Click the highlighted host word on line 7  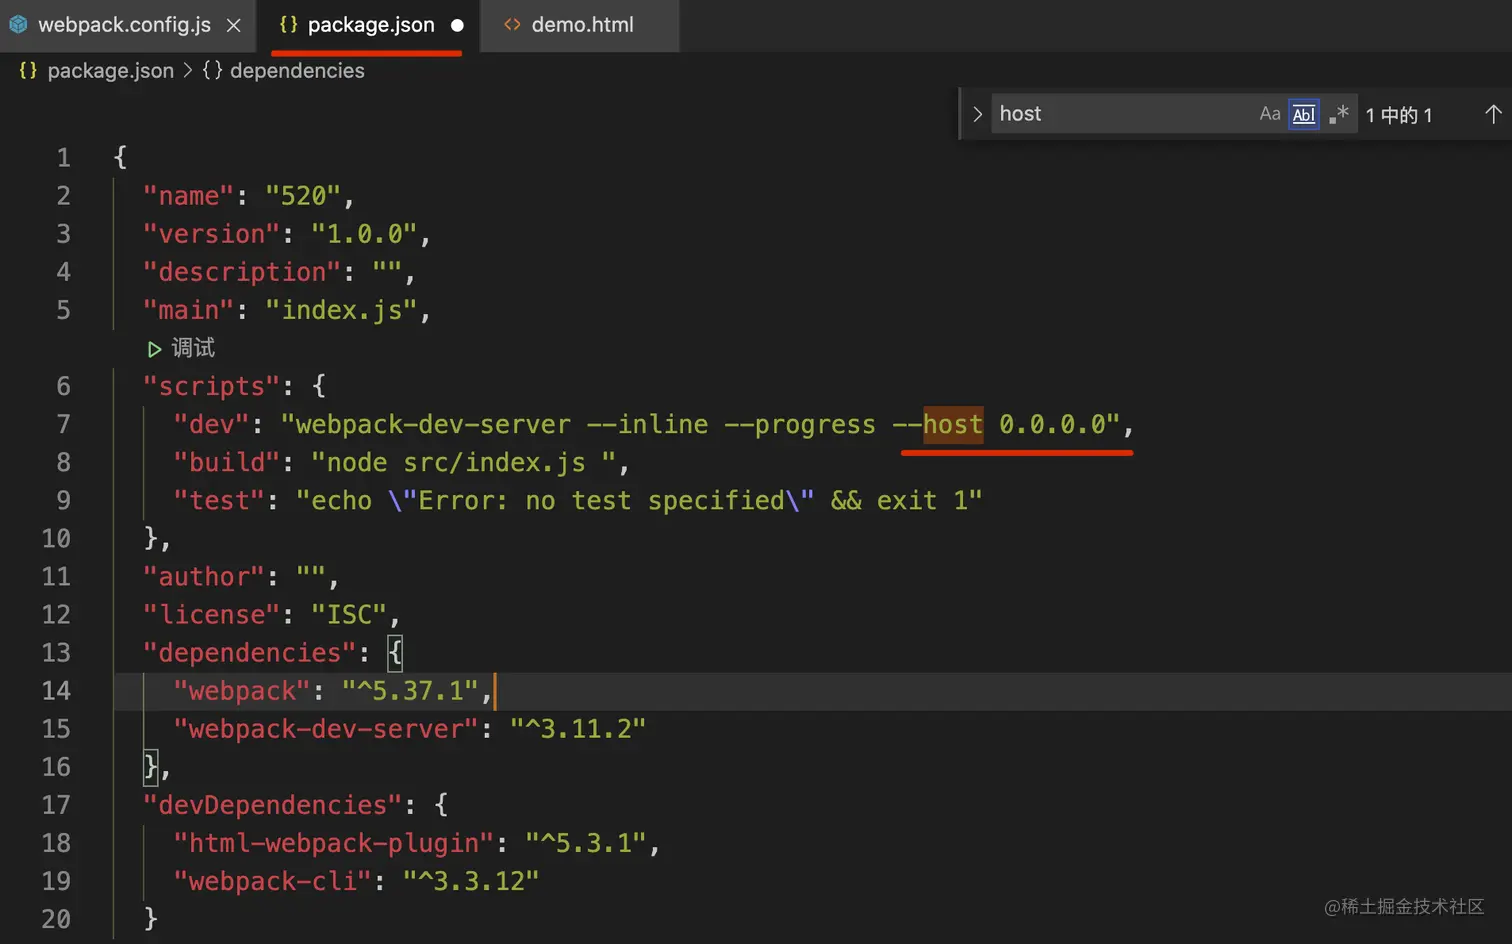tap(953, 424)
